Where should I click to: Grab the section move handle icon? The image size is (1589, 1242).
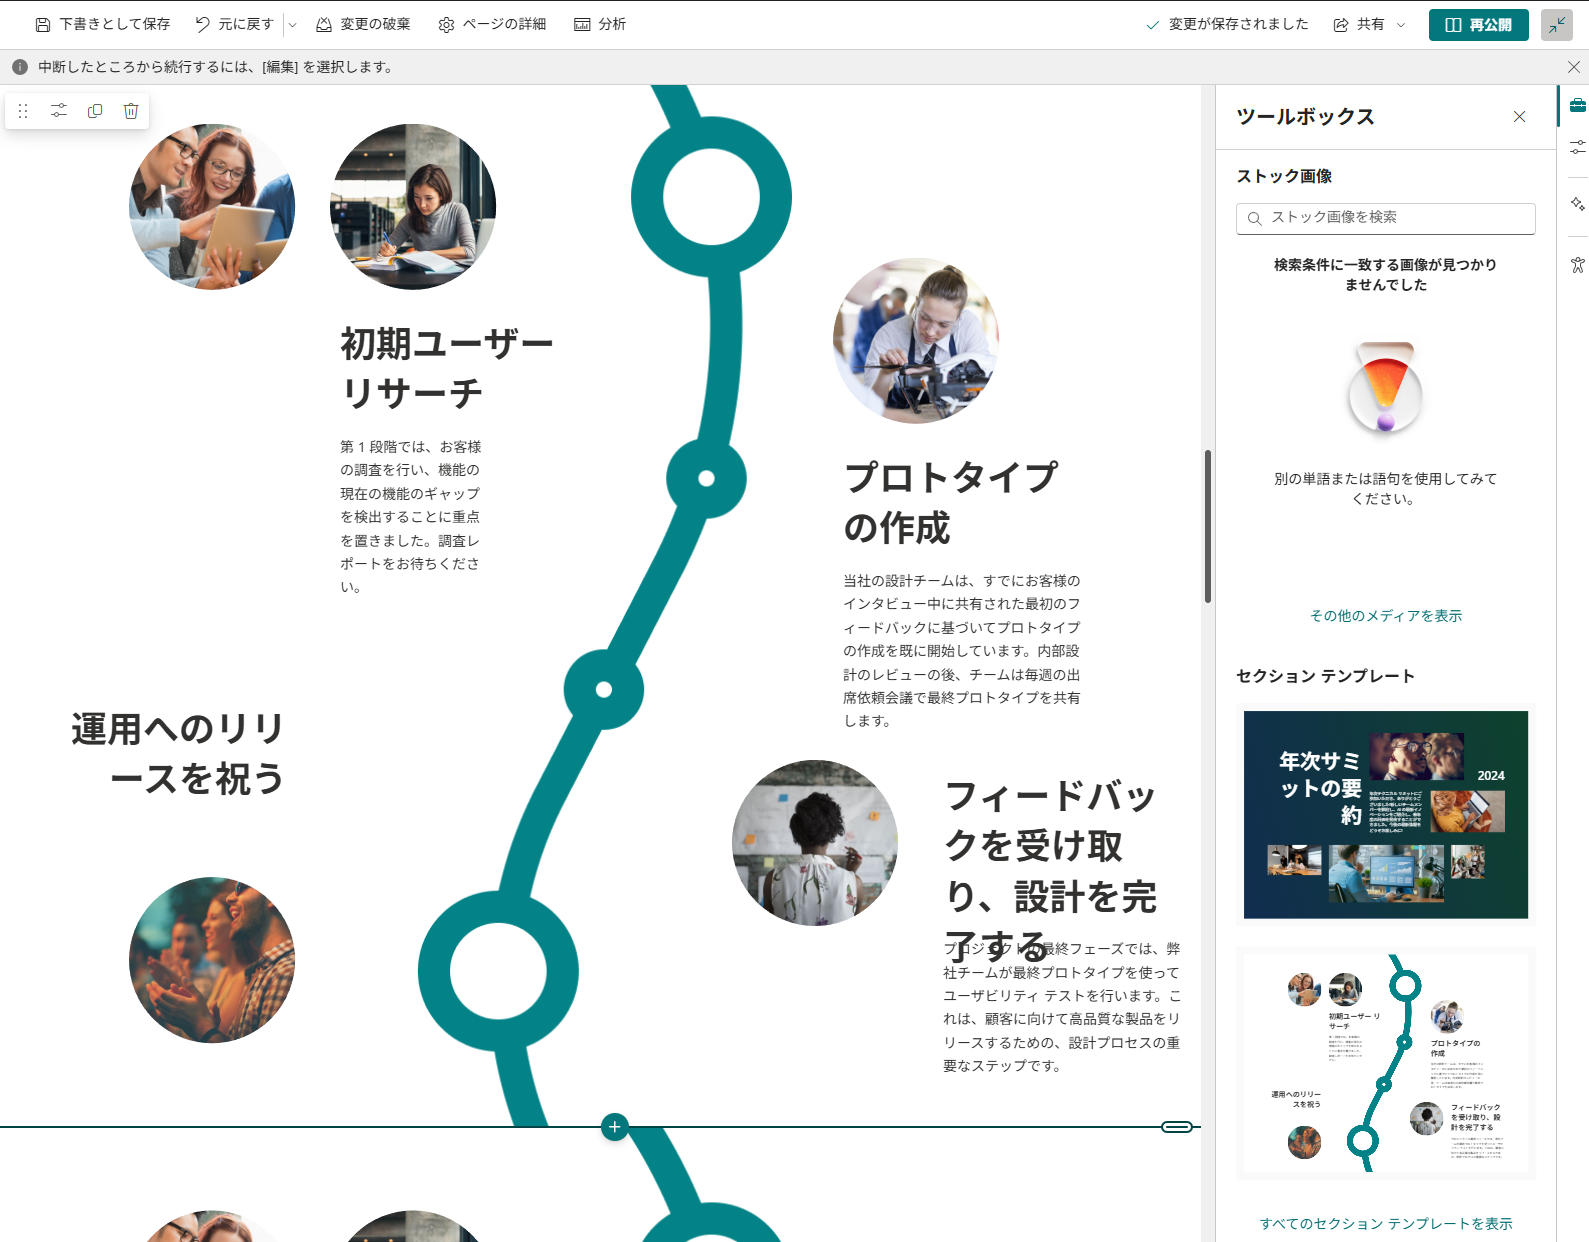click(x=23, y=111)
